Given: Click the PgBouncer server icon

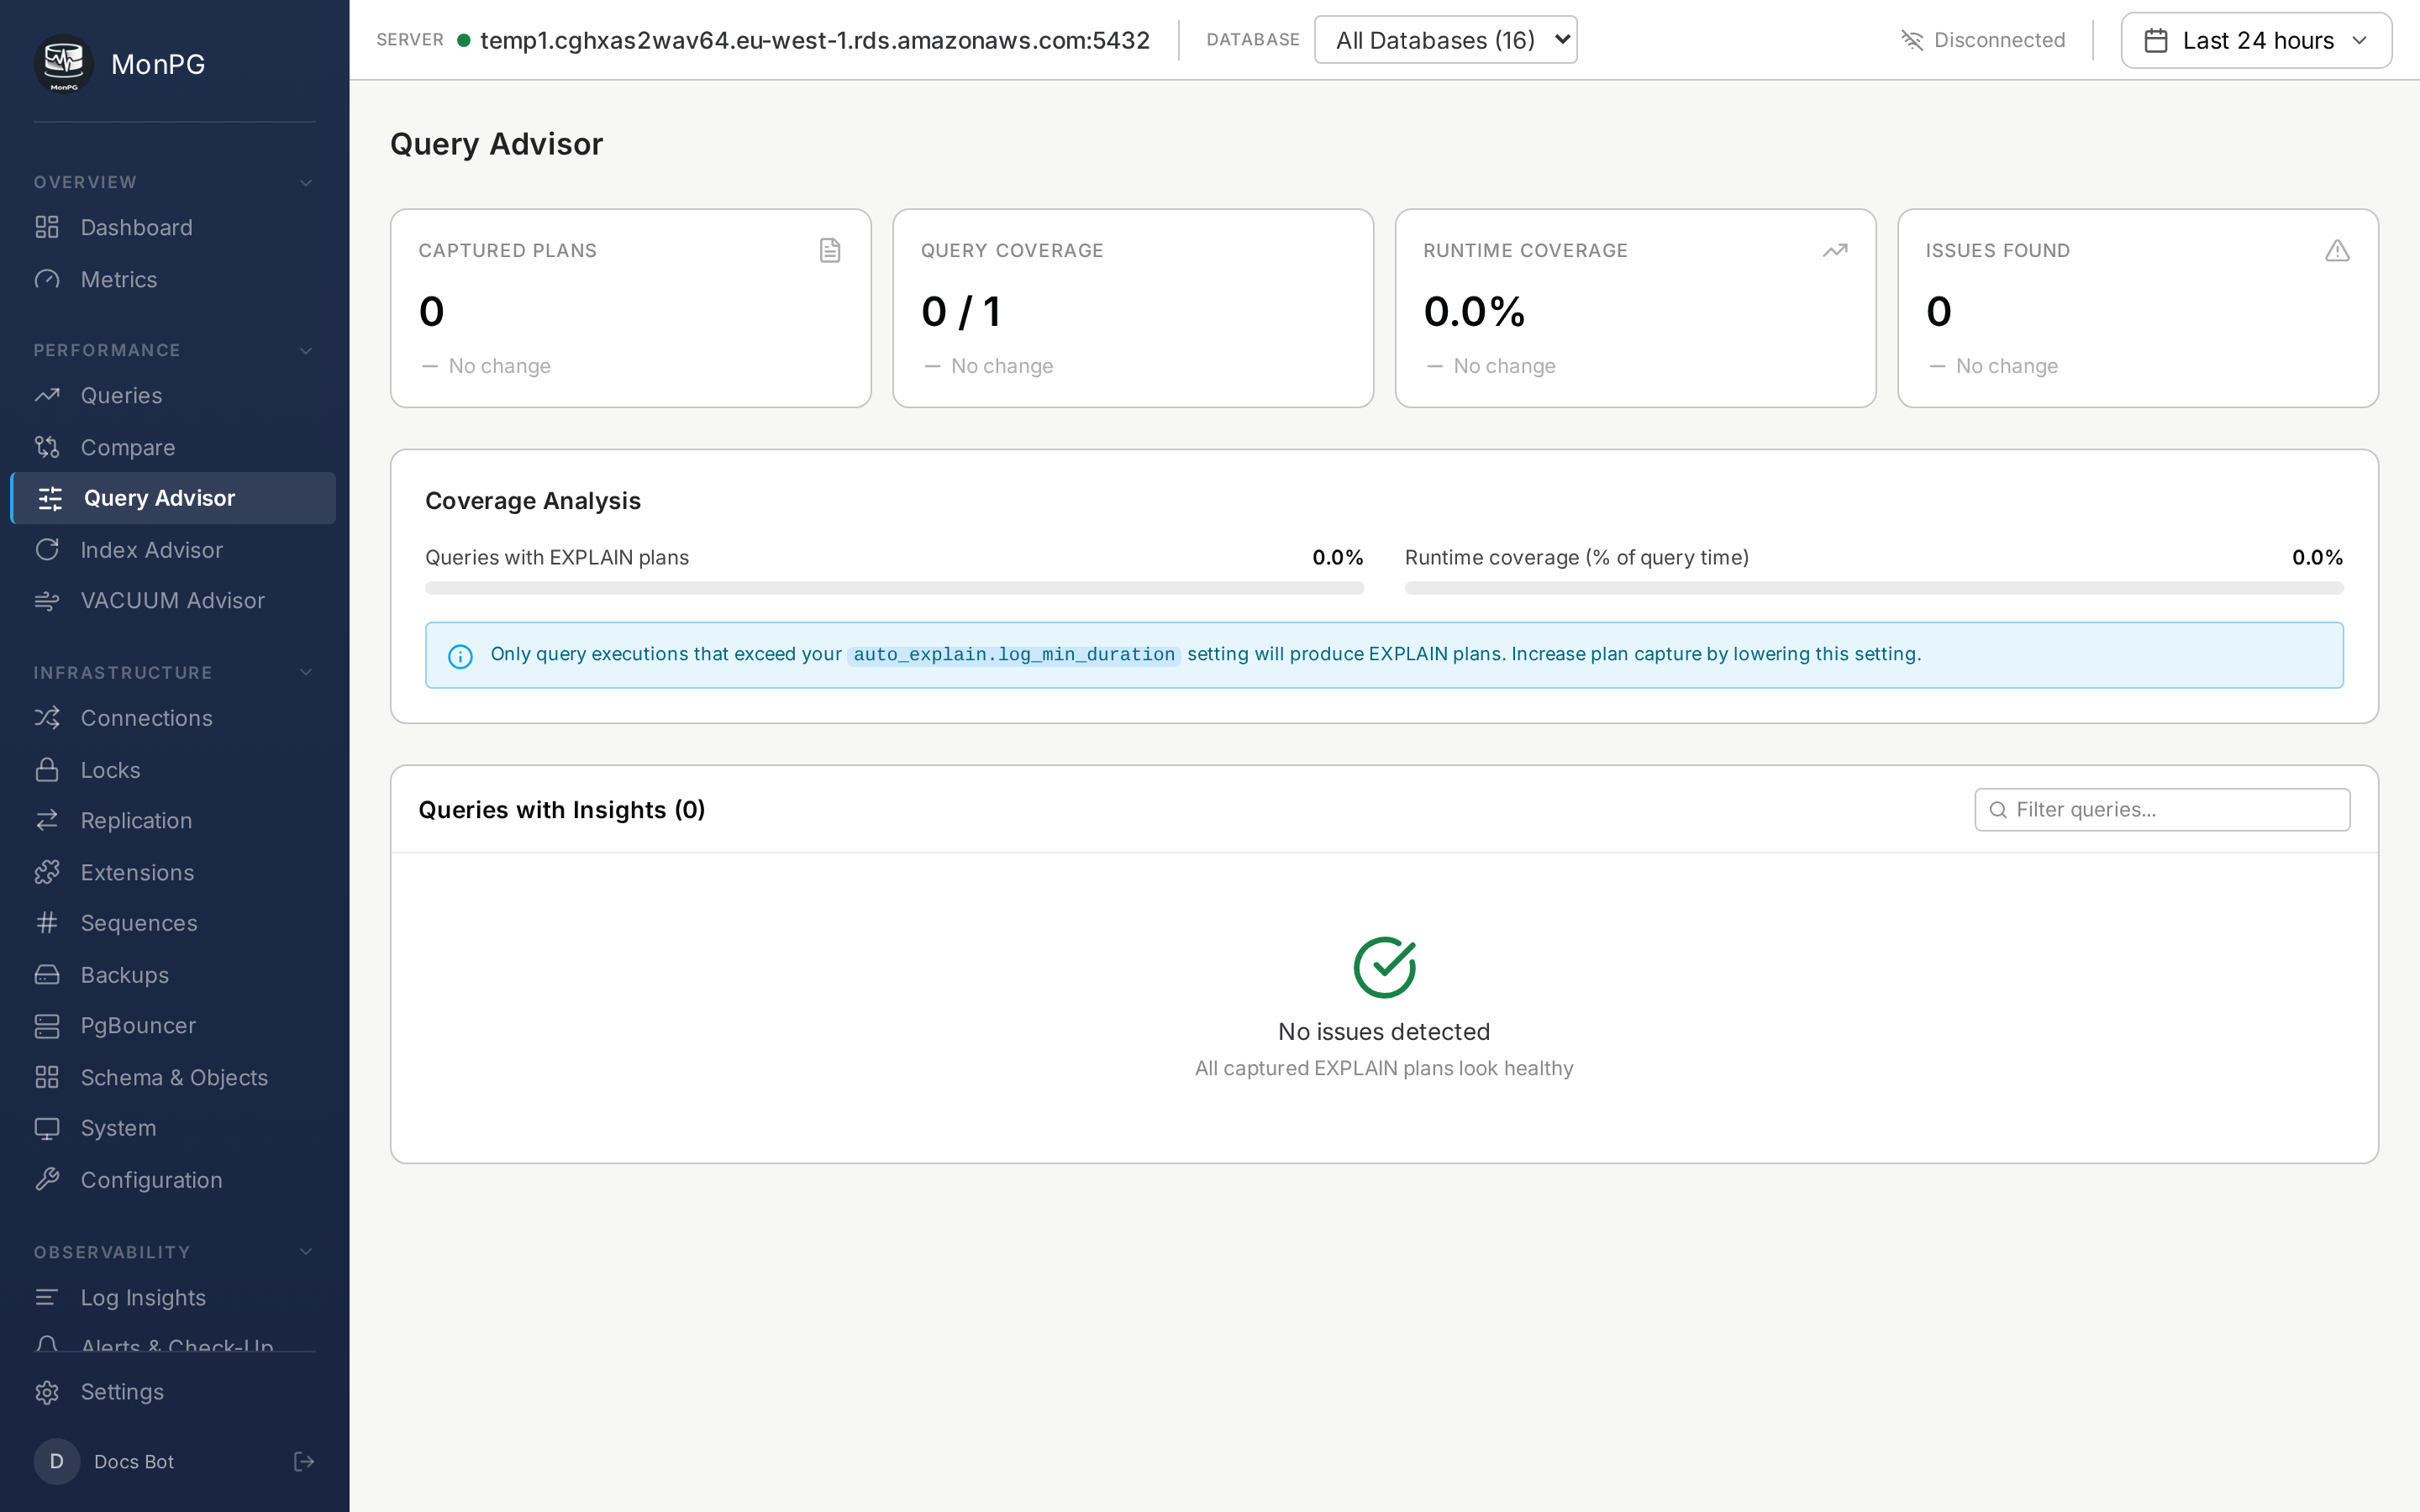Looking at the screenshot, I should coord(47,1025).
